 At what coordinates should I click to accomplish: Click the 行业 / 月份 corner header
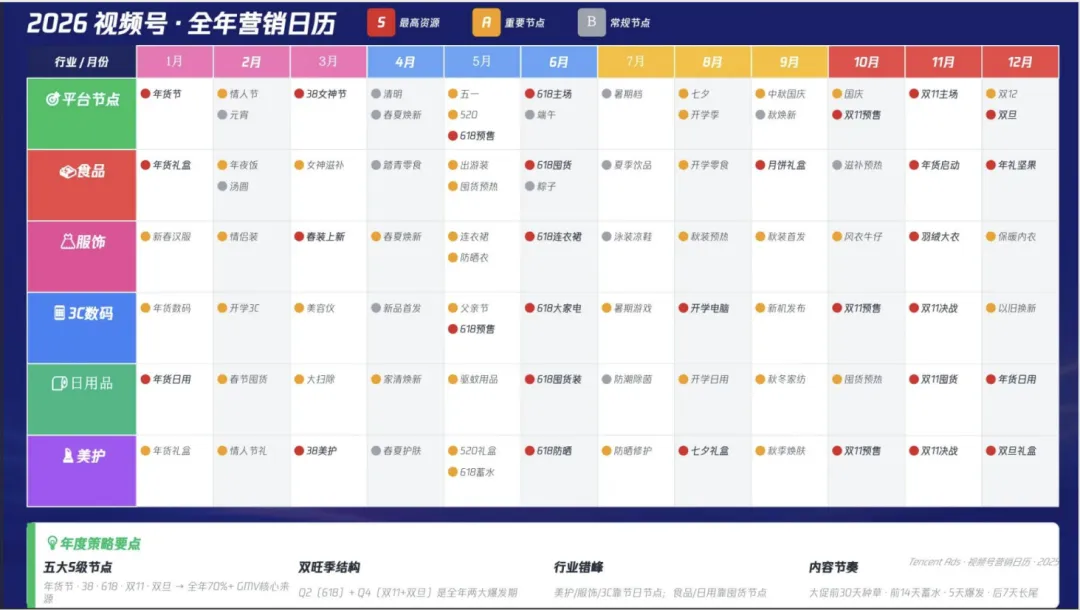pyautogui.click(x=81, y=61)
